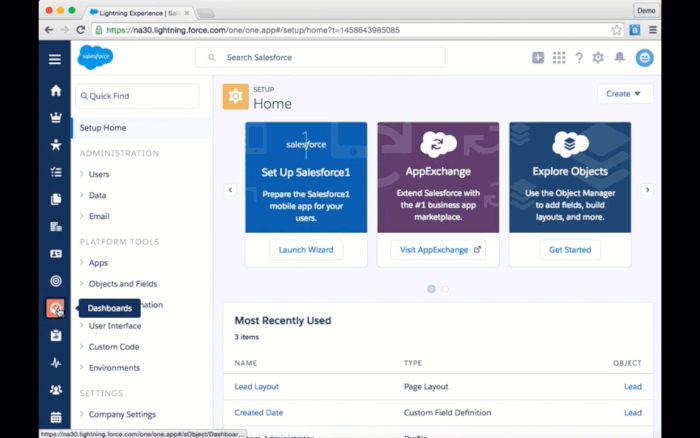Click the Set Up Salesforce1 card image

pos(306,177)
